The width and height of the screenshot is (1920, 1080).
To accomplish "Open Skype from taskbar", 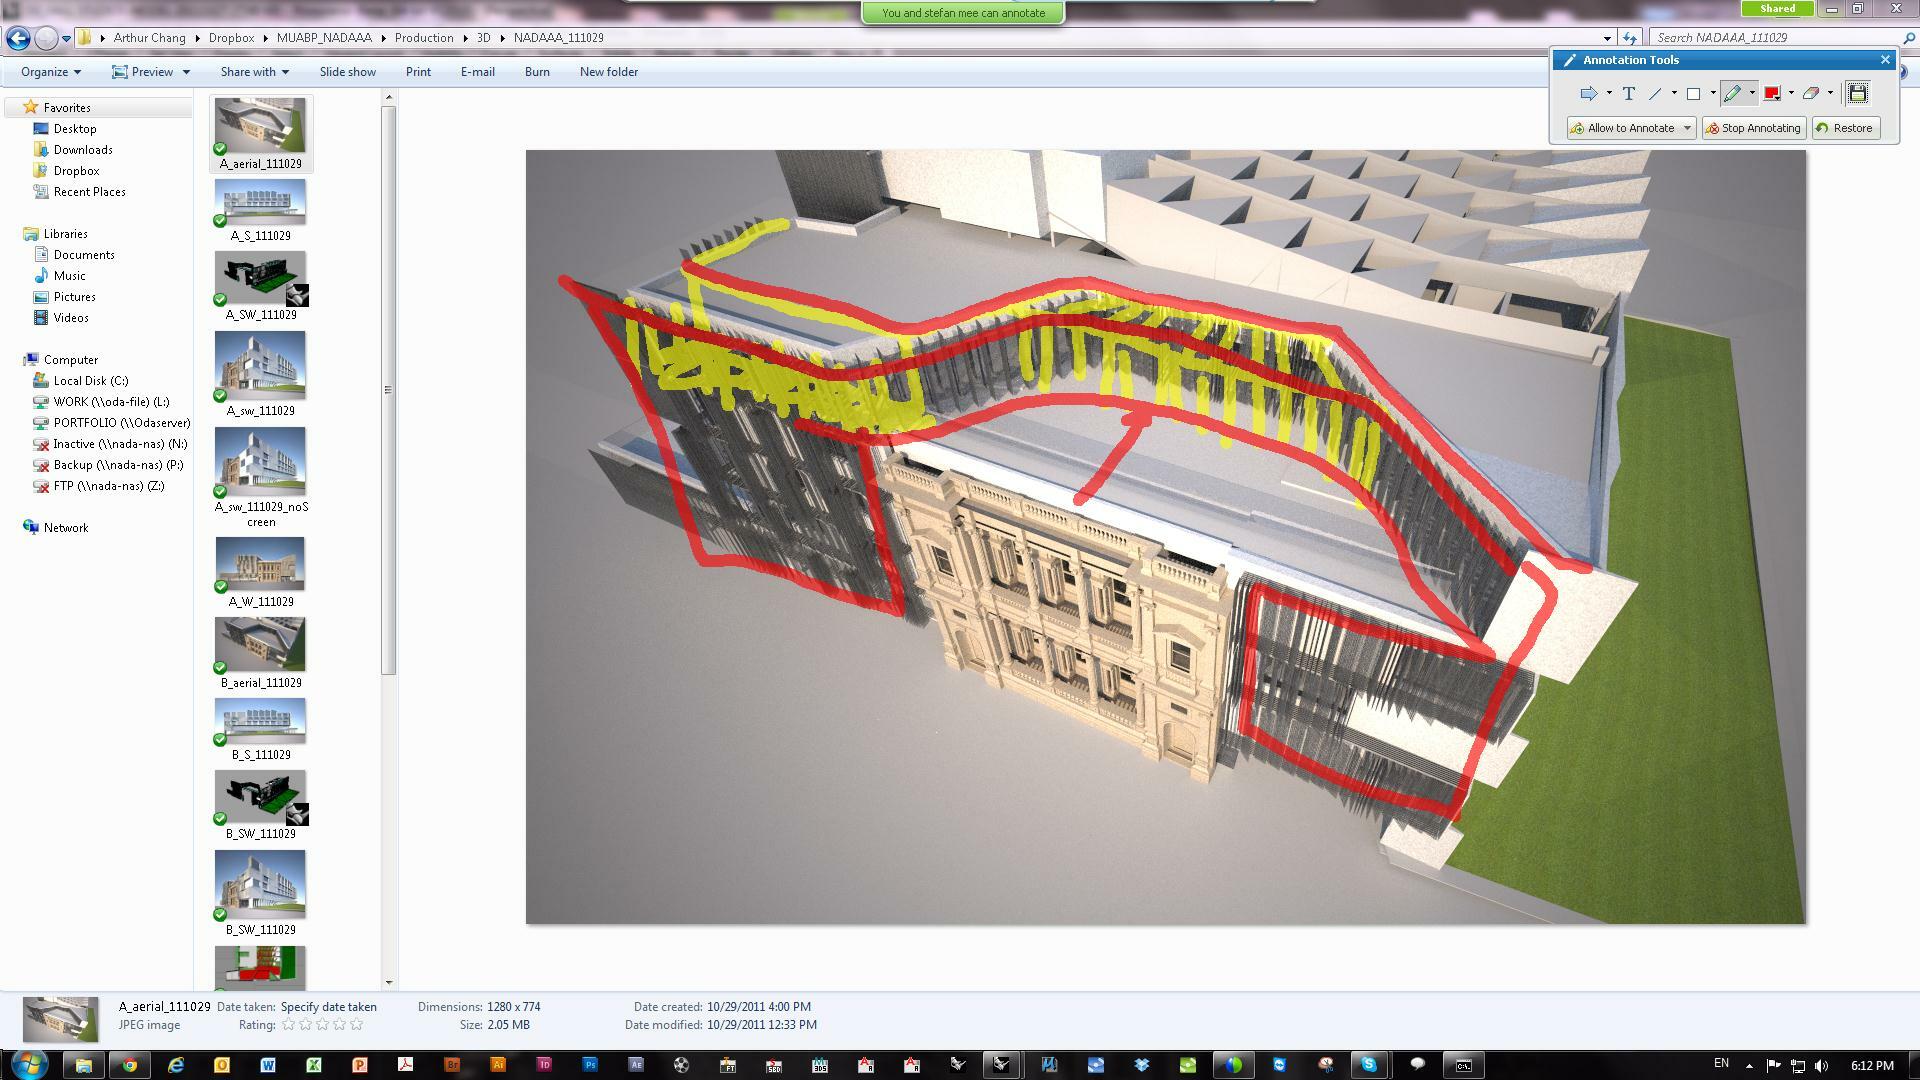I will (x=1369, y=1065).
